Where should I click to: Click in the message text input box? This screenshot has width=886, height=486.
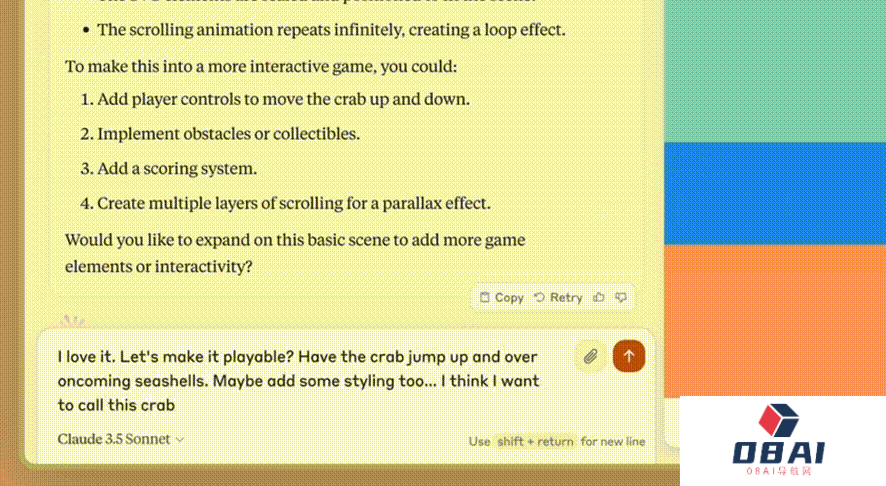[x=300, y=380]
